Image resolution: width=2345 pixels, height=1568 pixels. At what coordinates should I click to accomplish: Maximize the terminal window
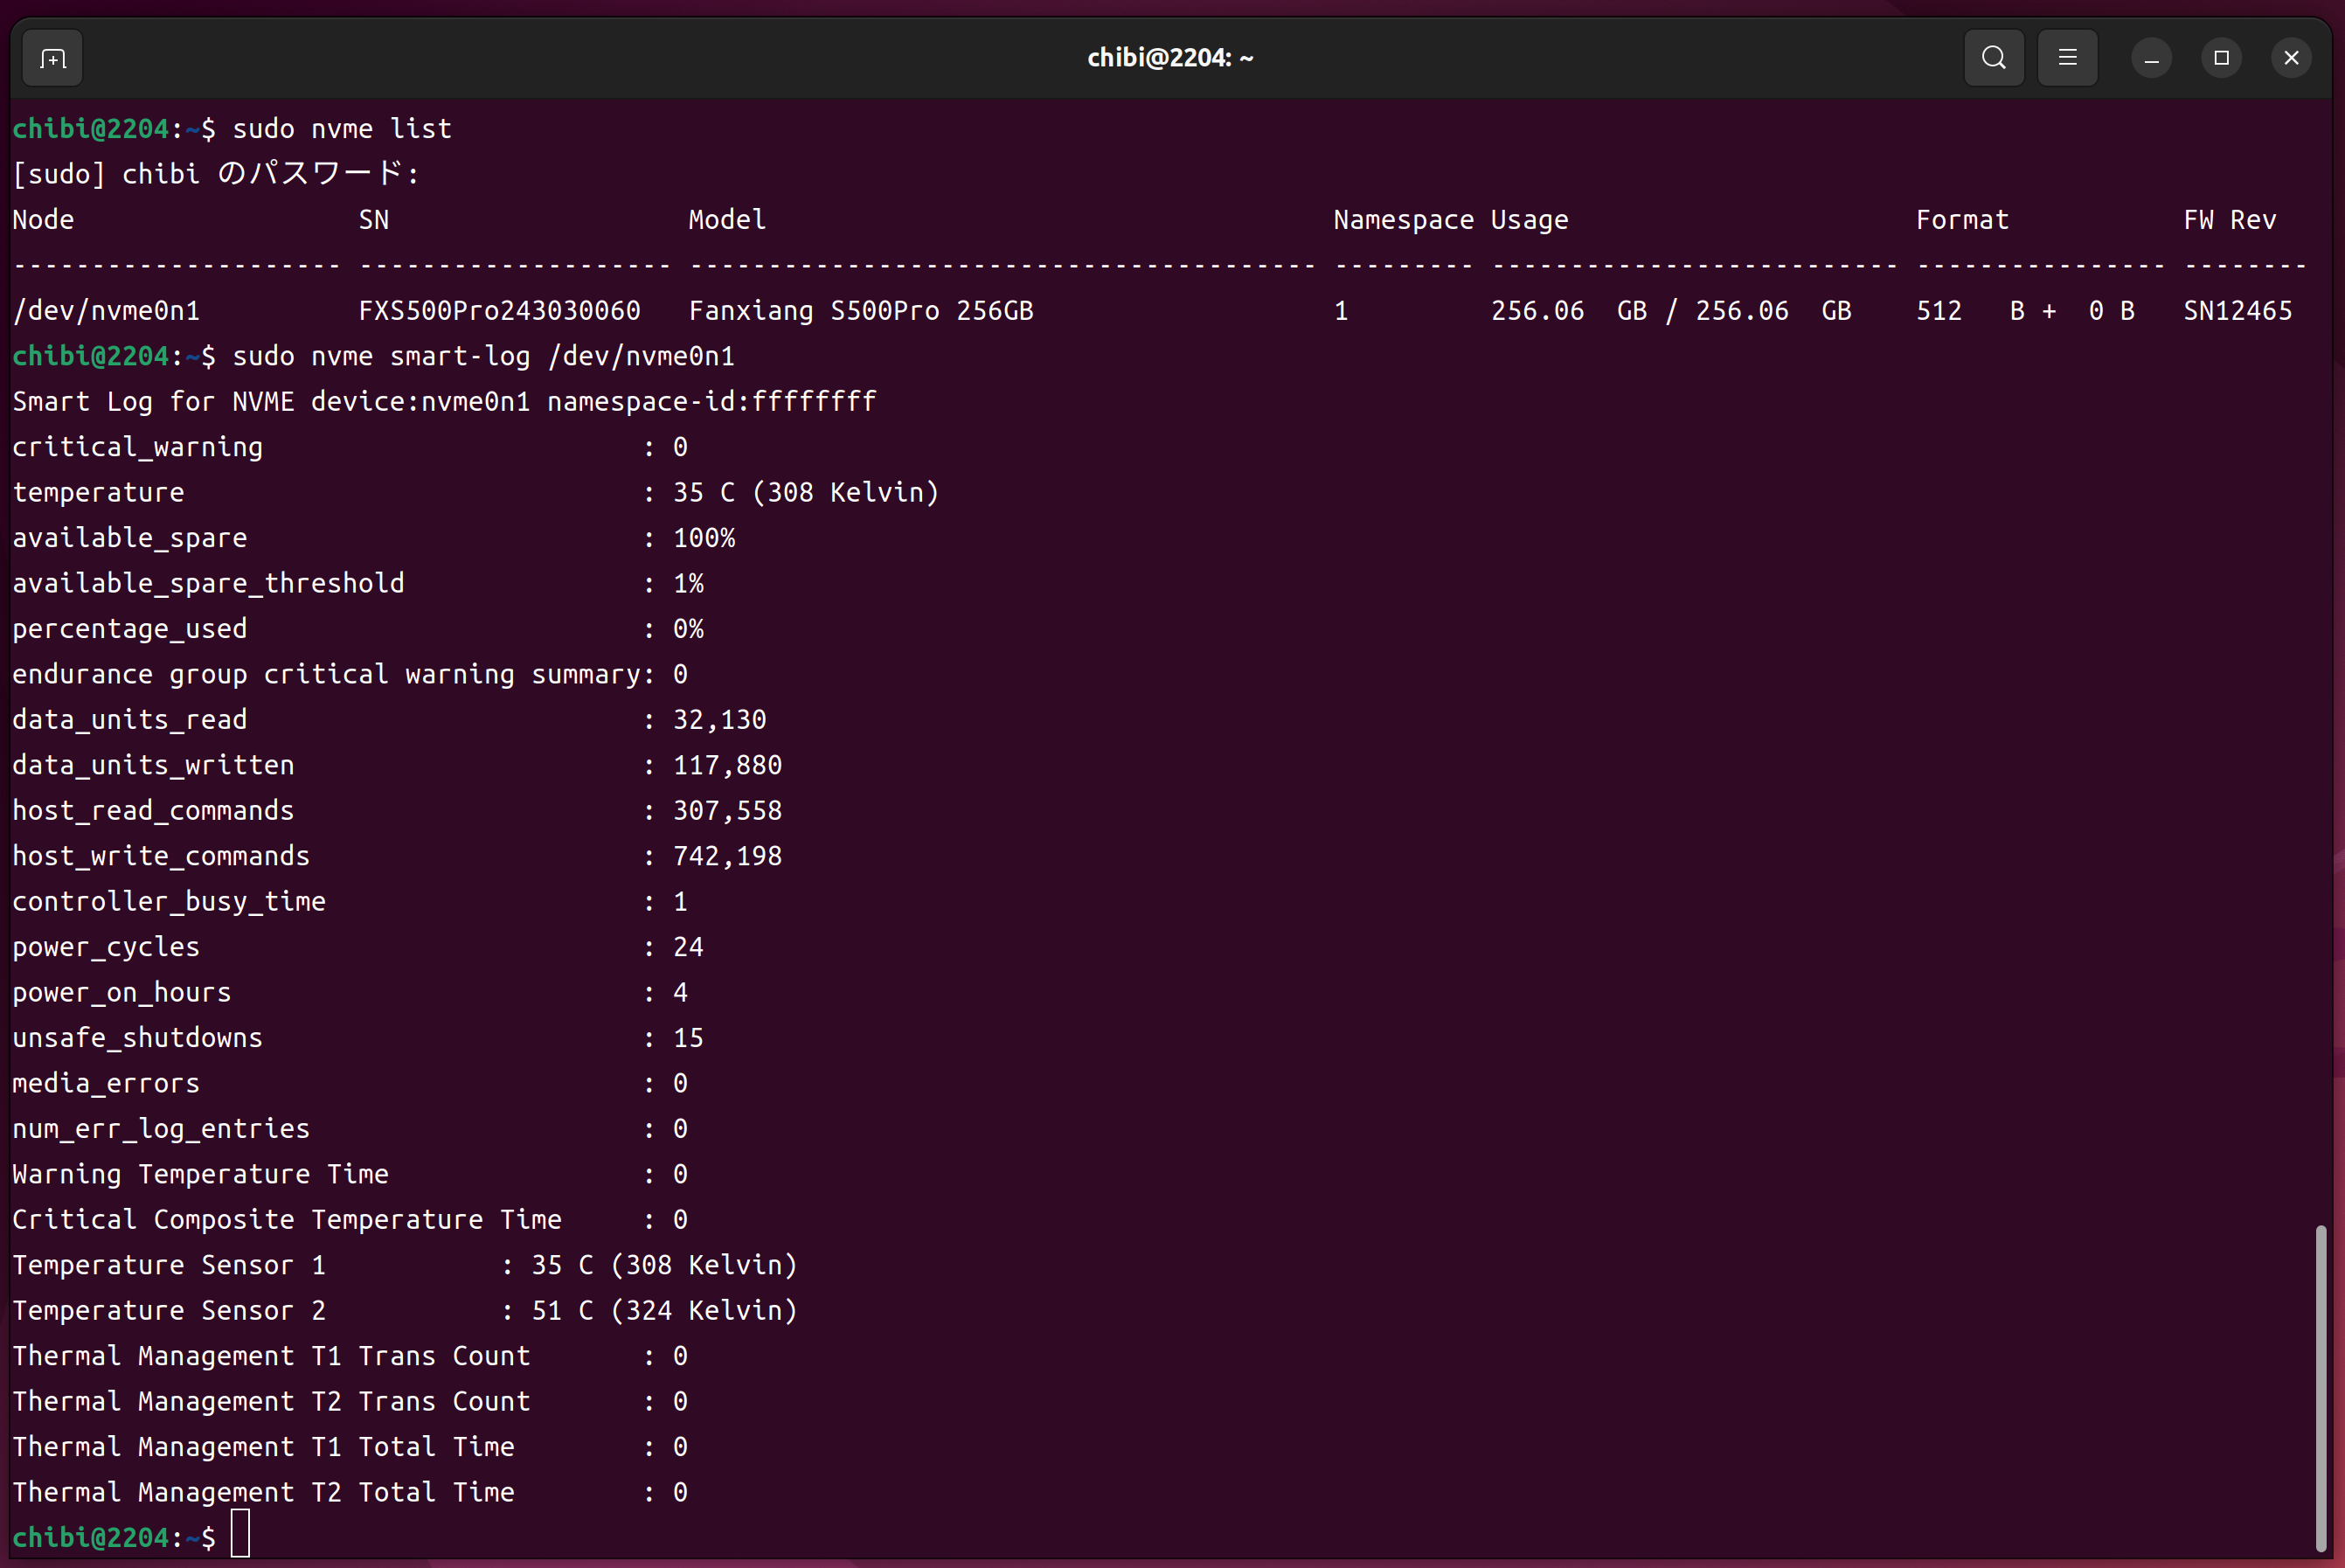tap(2221, 58)
